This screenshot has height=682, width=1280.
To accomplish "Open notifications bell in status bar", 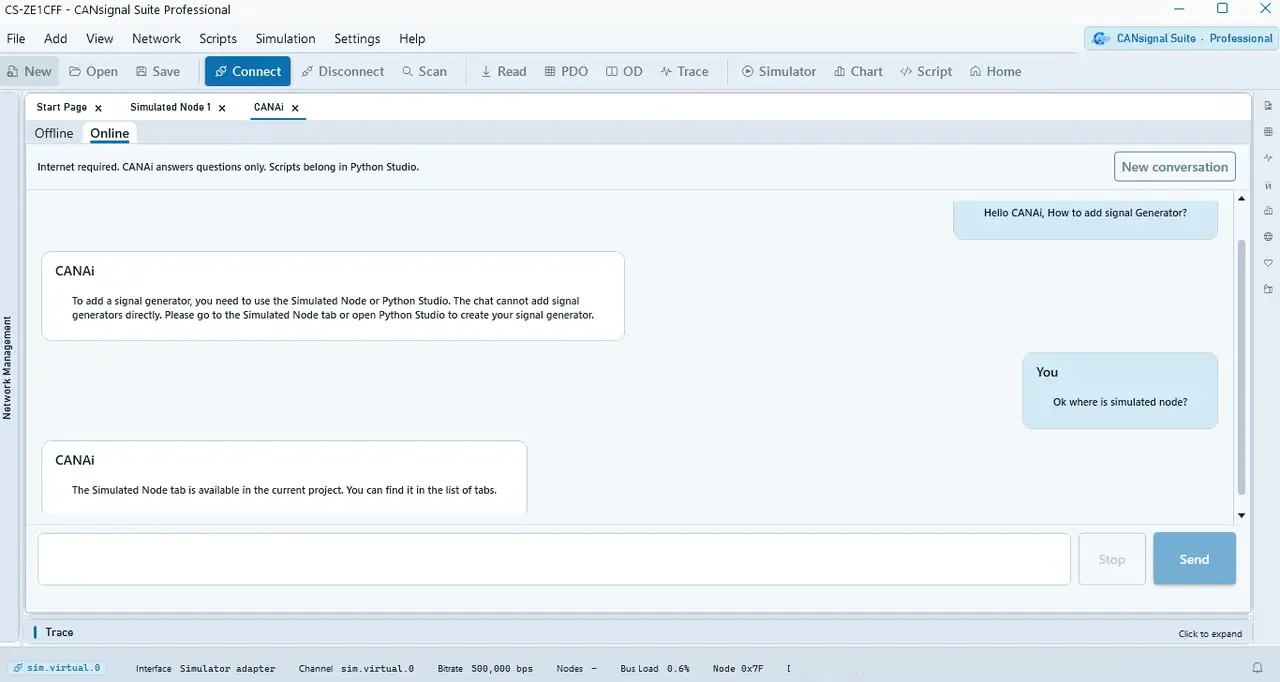I will tap(1257, 668).
